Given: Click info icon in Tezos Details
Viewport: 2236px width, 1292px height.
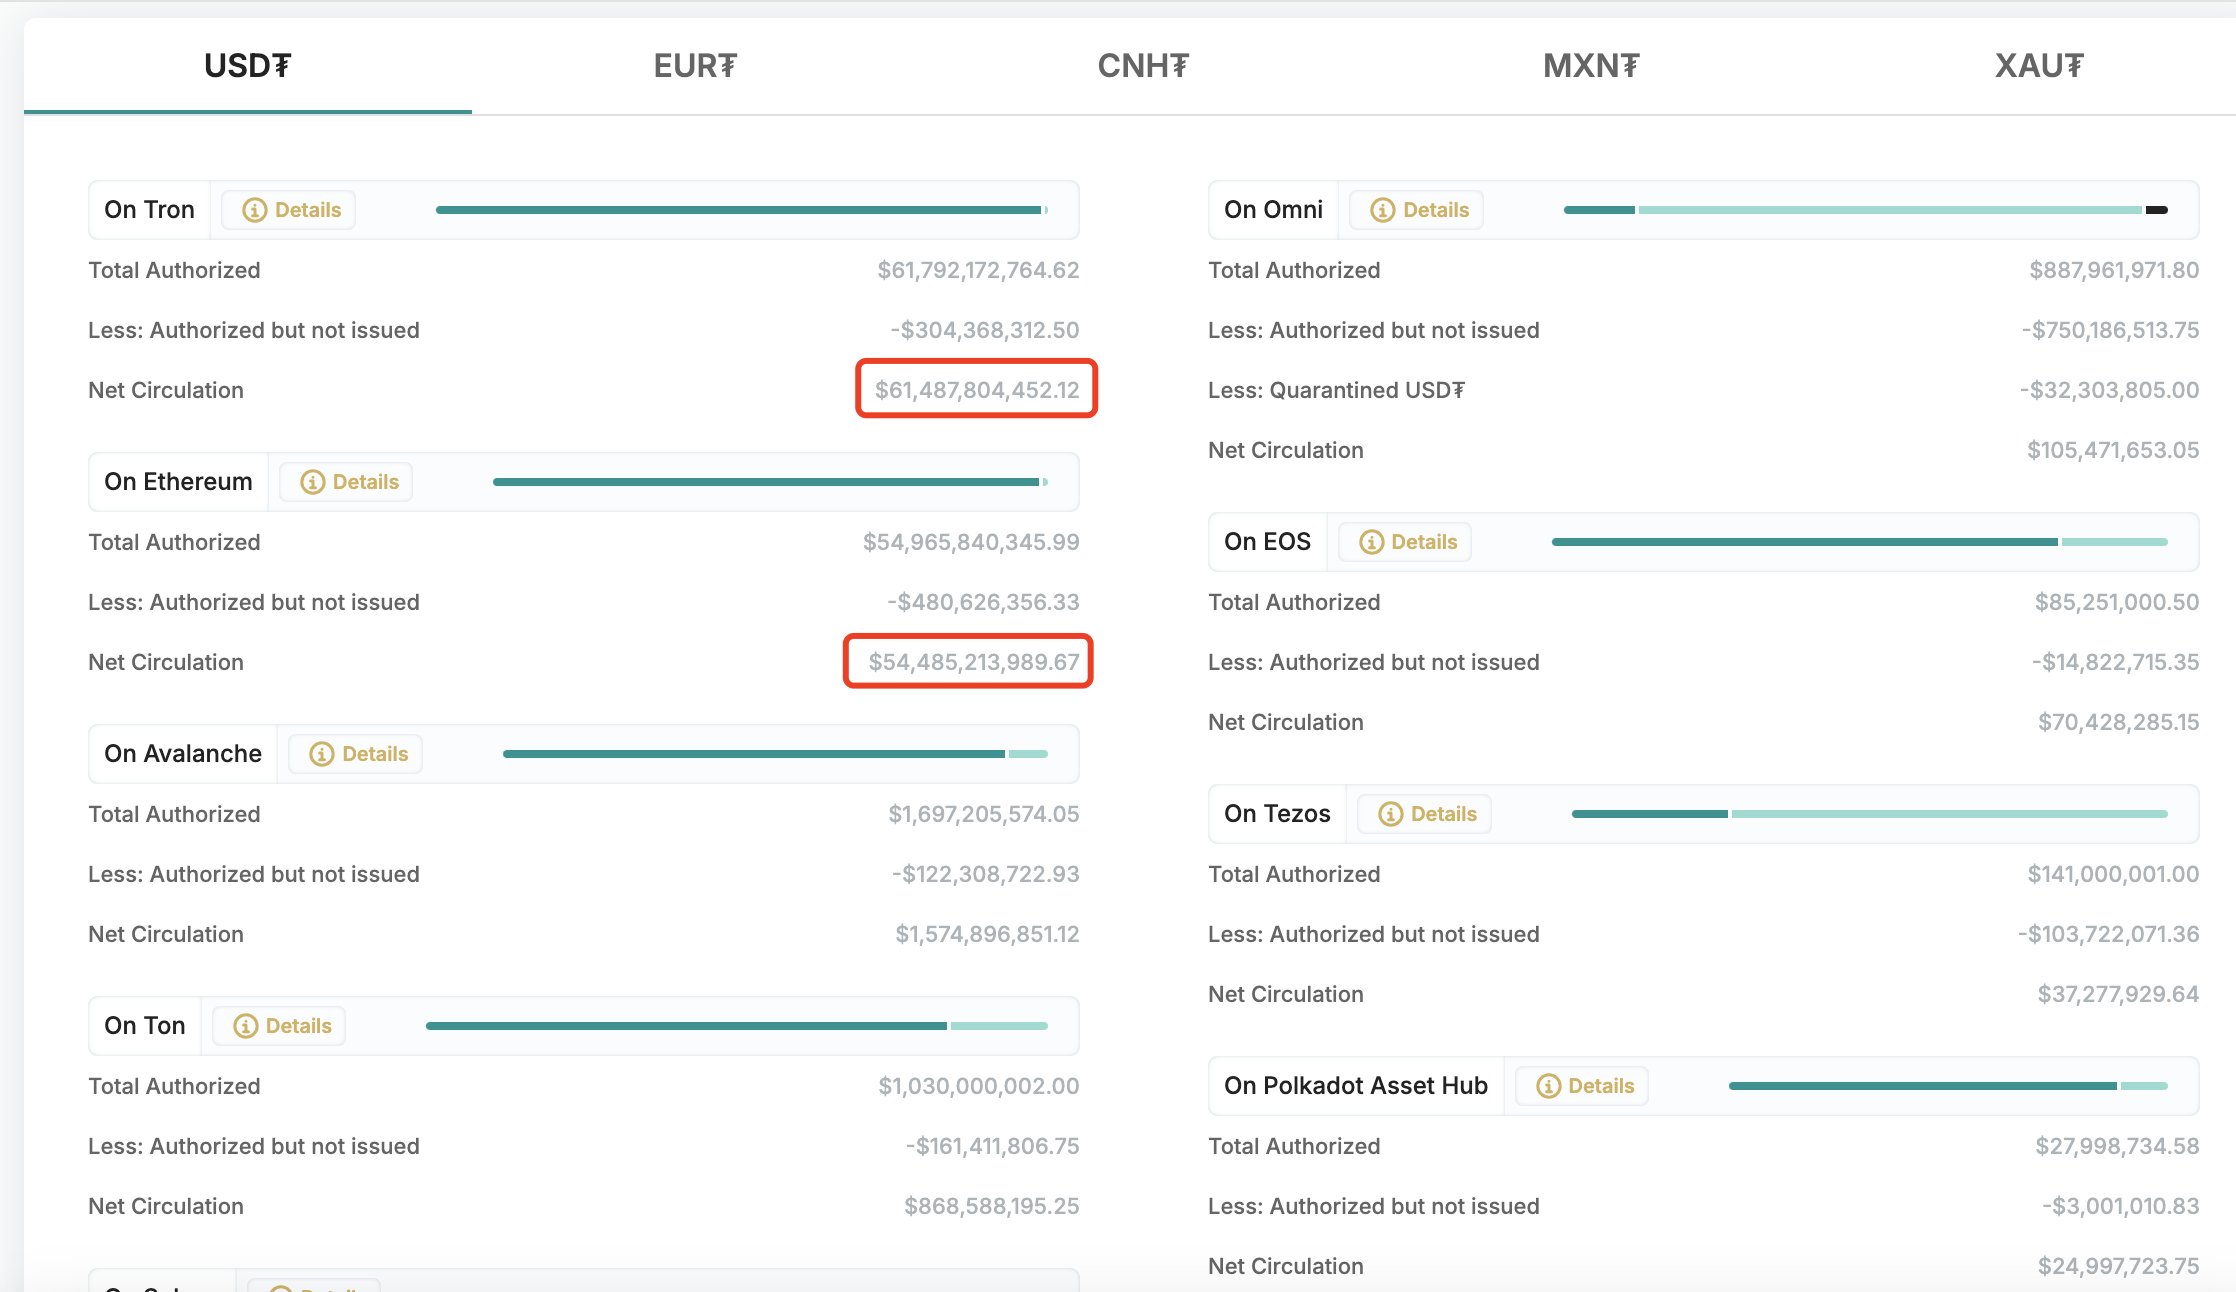Looking at the screenshot, I should click(1390, 814).
